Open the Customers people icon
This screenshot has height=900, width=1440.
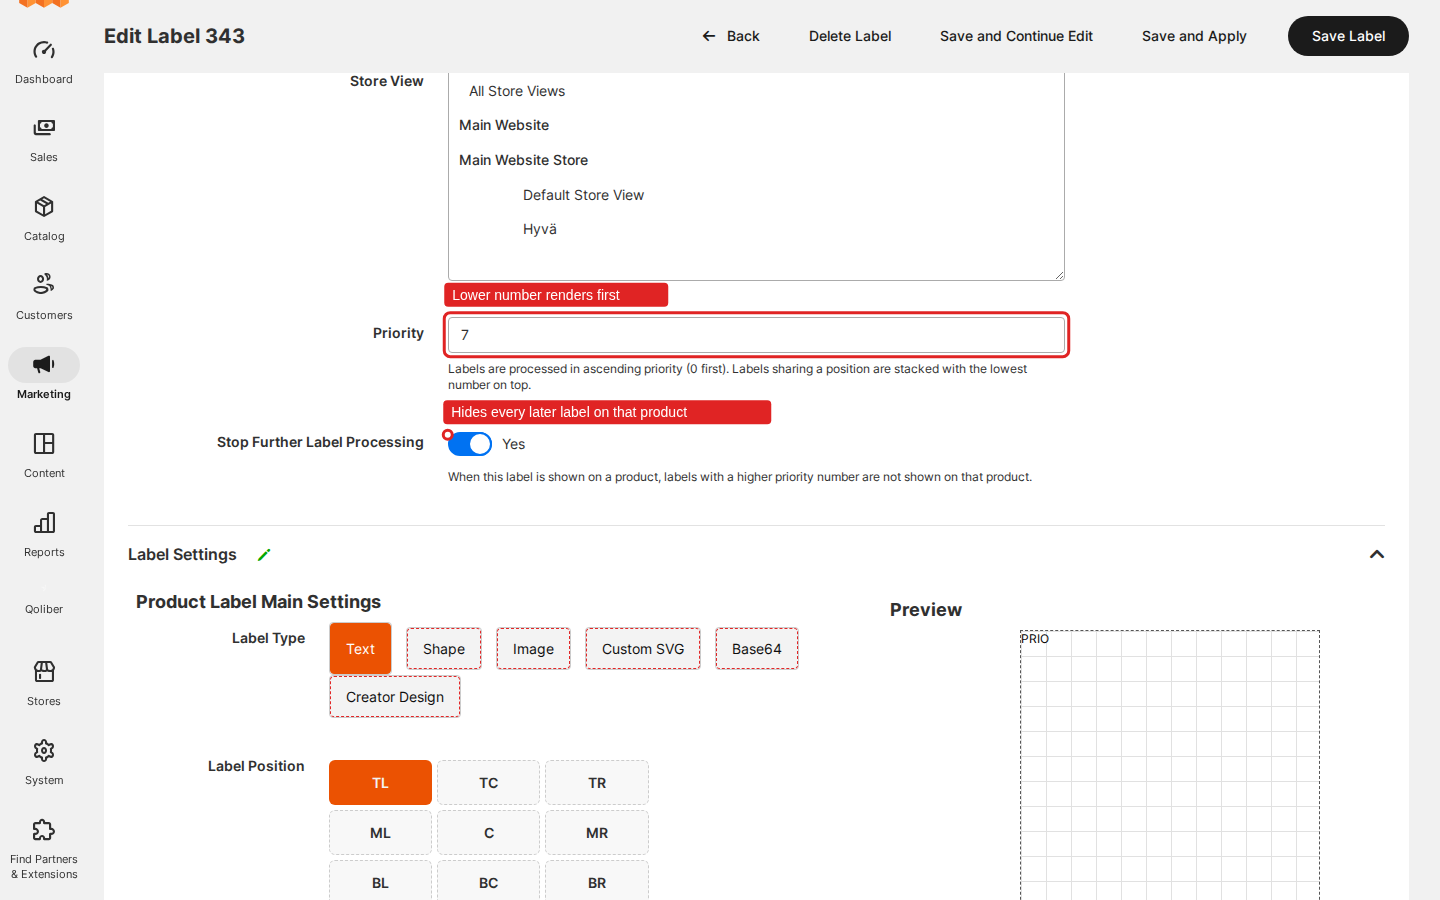tap(44, 285)
